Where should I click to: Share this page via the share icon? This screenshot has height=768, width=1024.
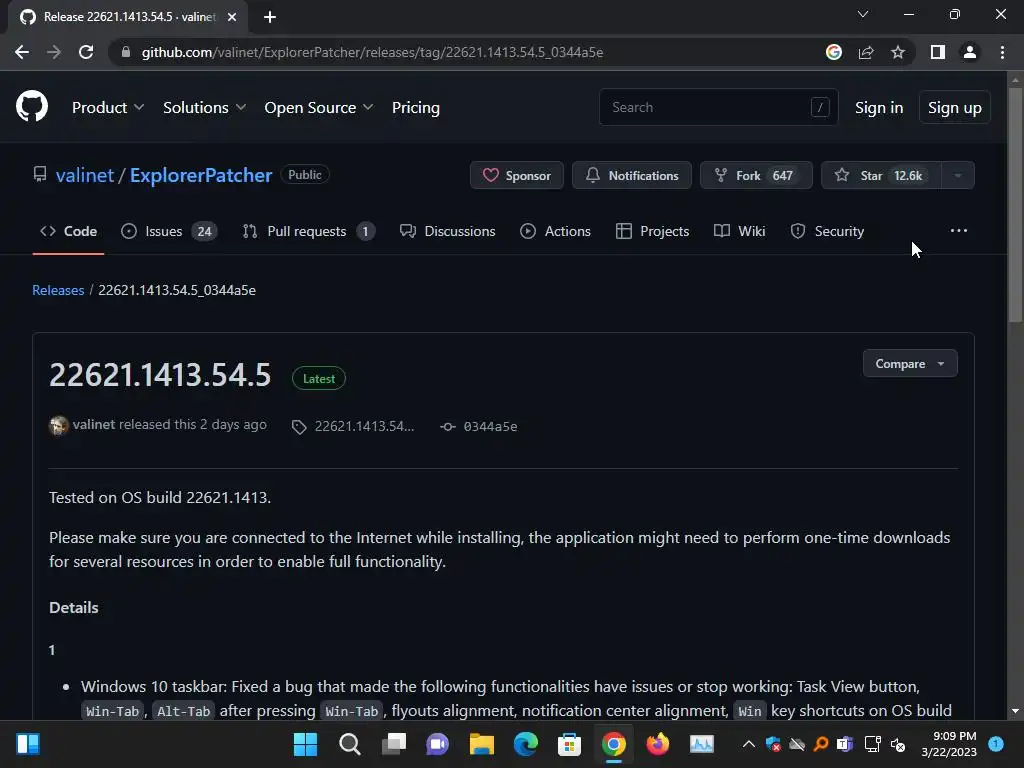[866, 52]
